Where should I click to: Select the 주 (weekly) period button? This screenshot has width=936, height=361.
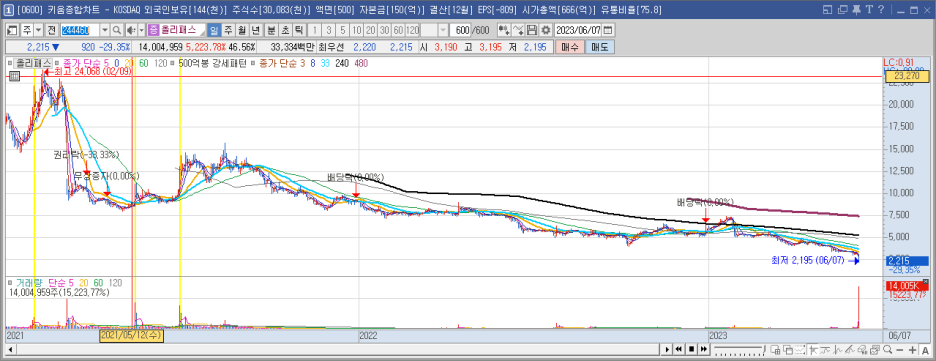pos(228,30)
